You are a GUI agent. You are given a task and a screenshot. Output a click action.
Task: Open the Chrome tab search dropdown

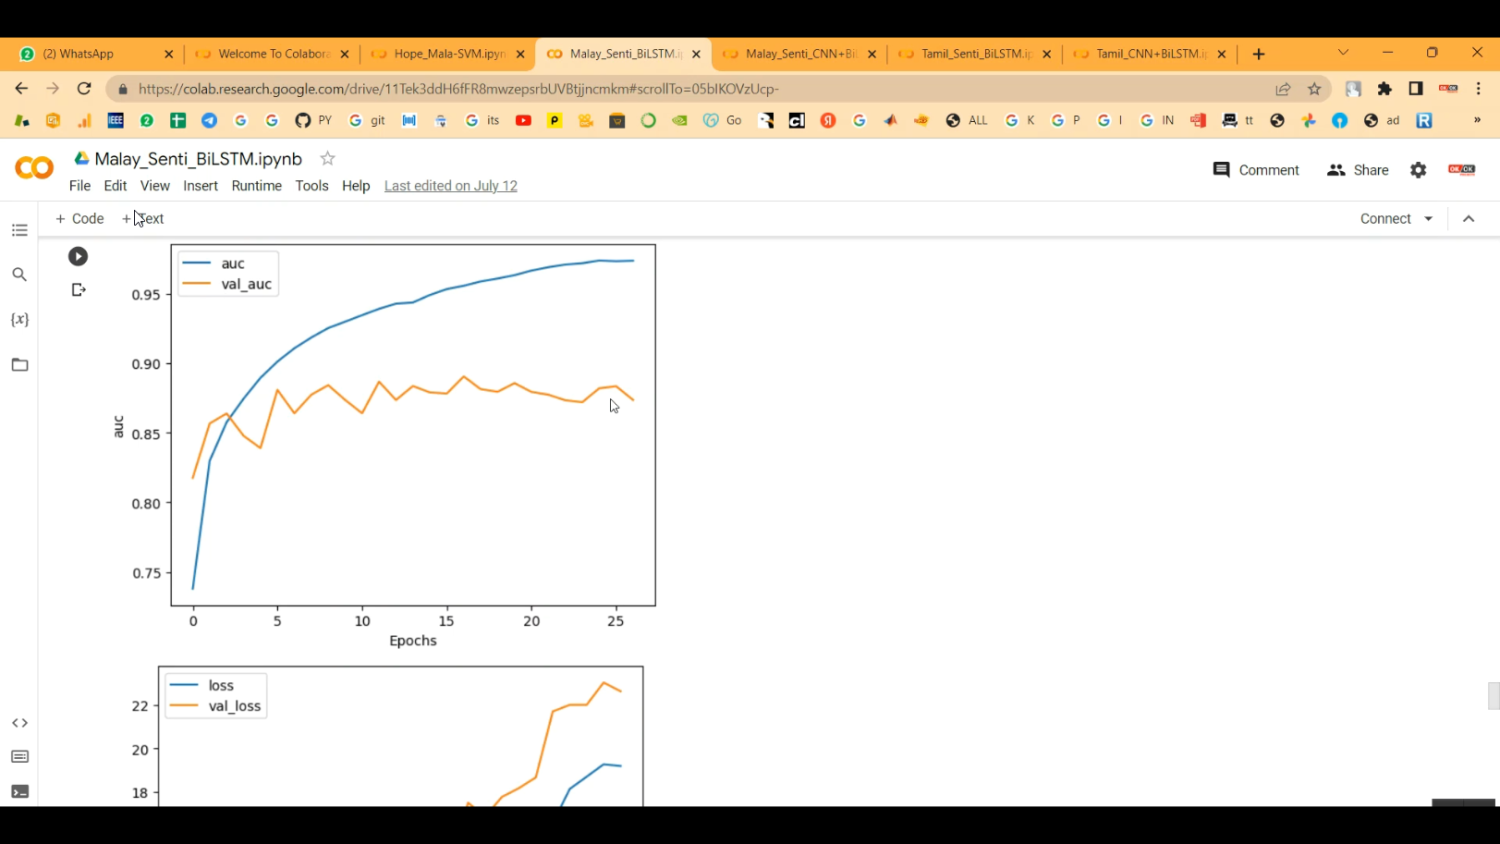click(x=1343, y=53)
